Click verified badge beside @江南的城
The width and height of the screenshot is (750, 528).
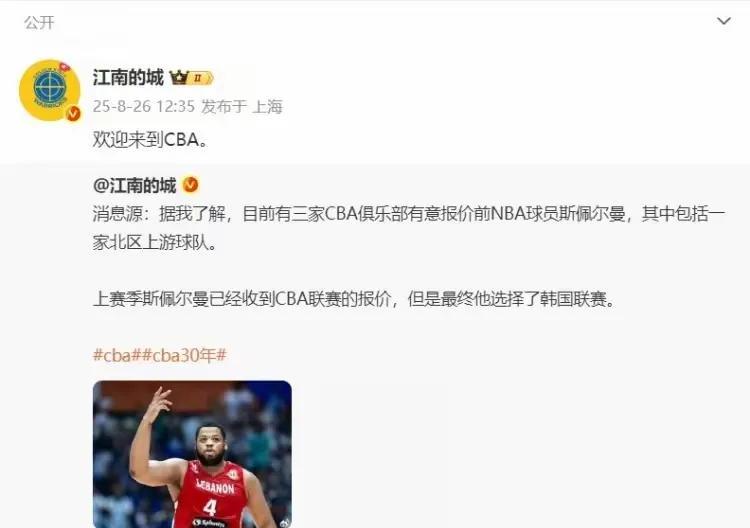pyautogui.click(x=190, y=185)
